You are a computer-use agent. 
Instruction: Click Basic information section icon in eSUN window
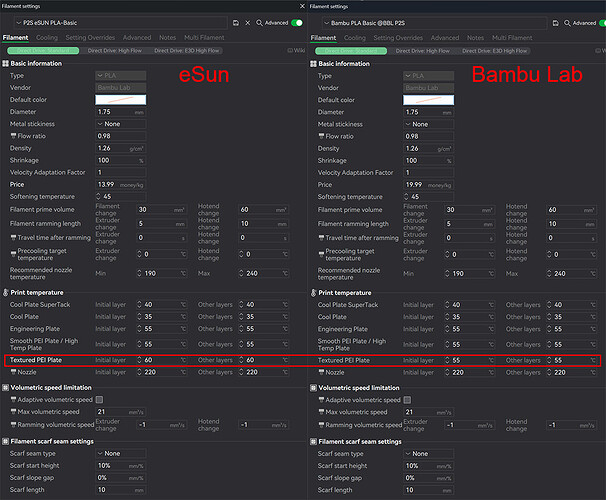(x=5, y=63)
